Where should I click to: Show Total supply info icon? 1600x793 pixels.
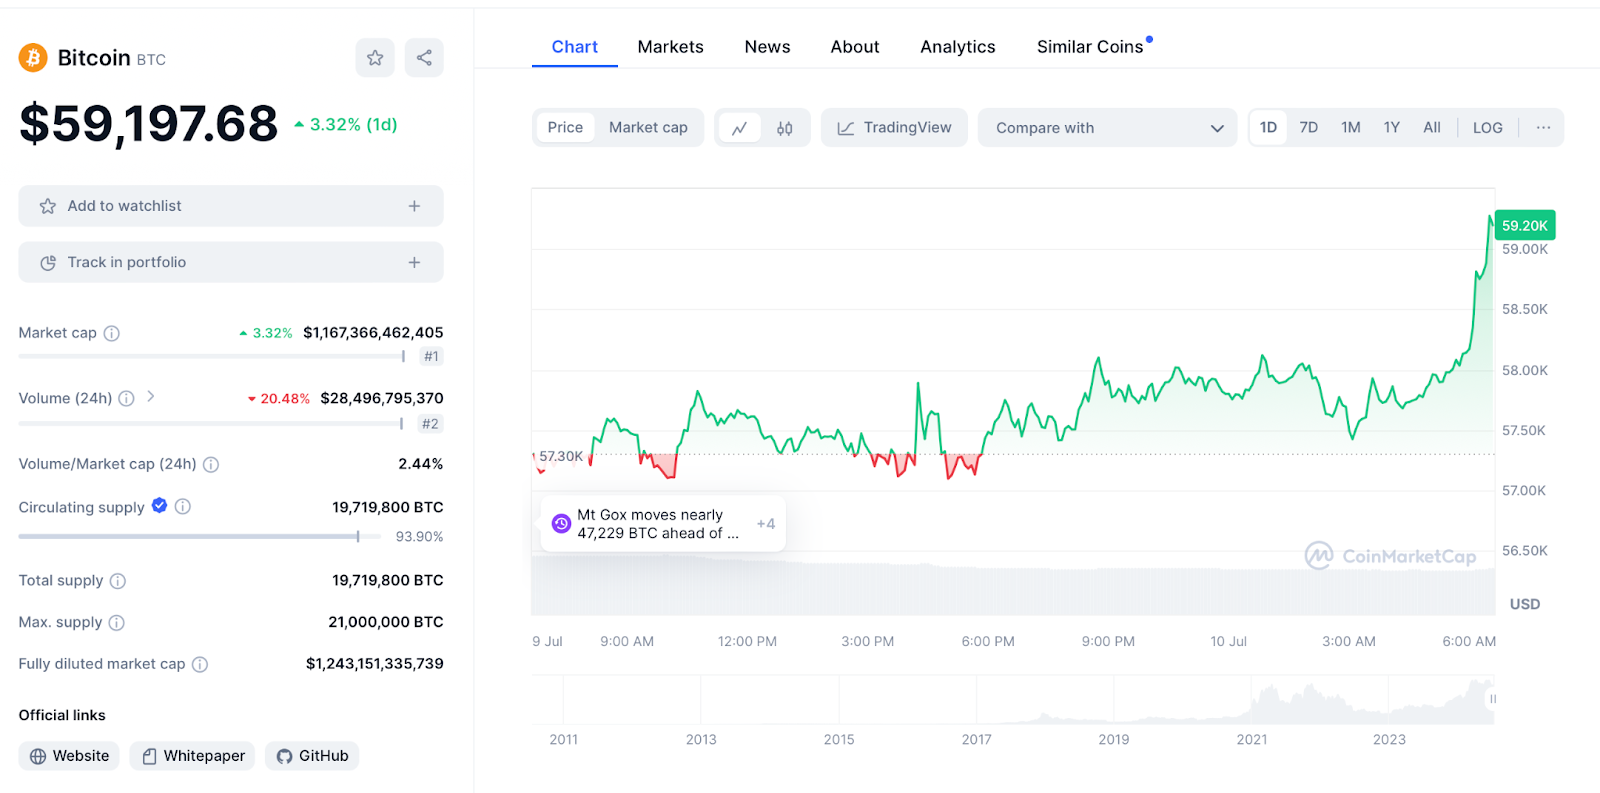click(118, 581)
